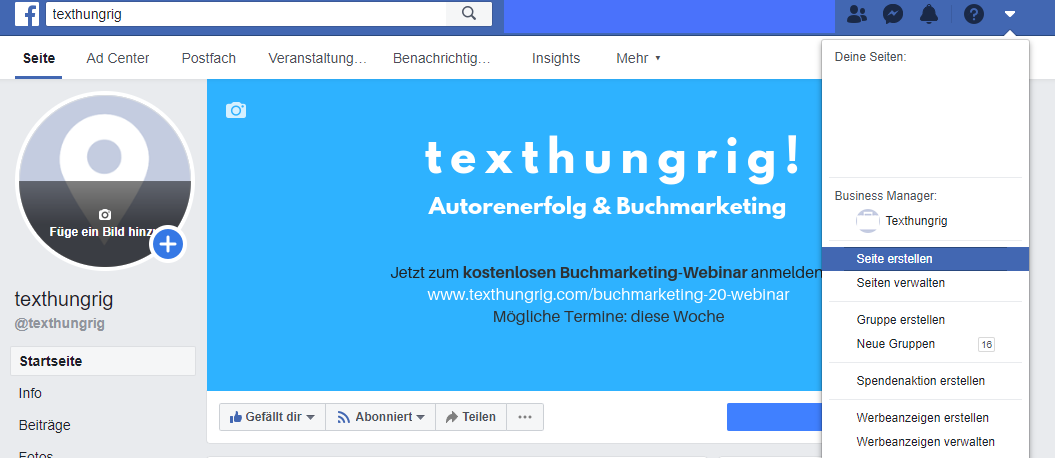1055x458 pixels.
Task: Click Texthungrig under Business Manager
Action: click(x=916, y=221)
